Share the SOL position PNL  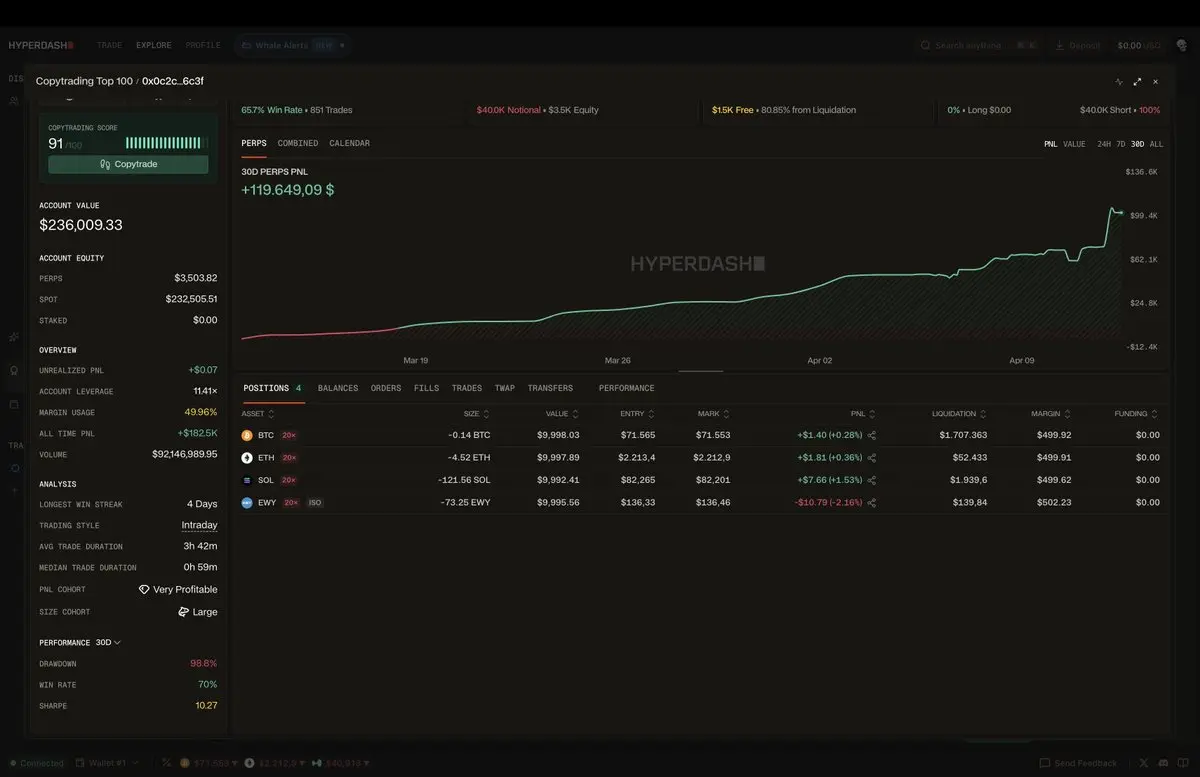pyautogui.click(x=872, y=480)
